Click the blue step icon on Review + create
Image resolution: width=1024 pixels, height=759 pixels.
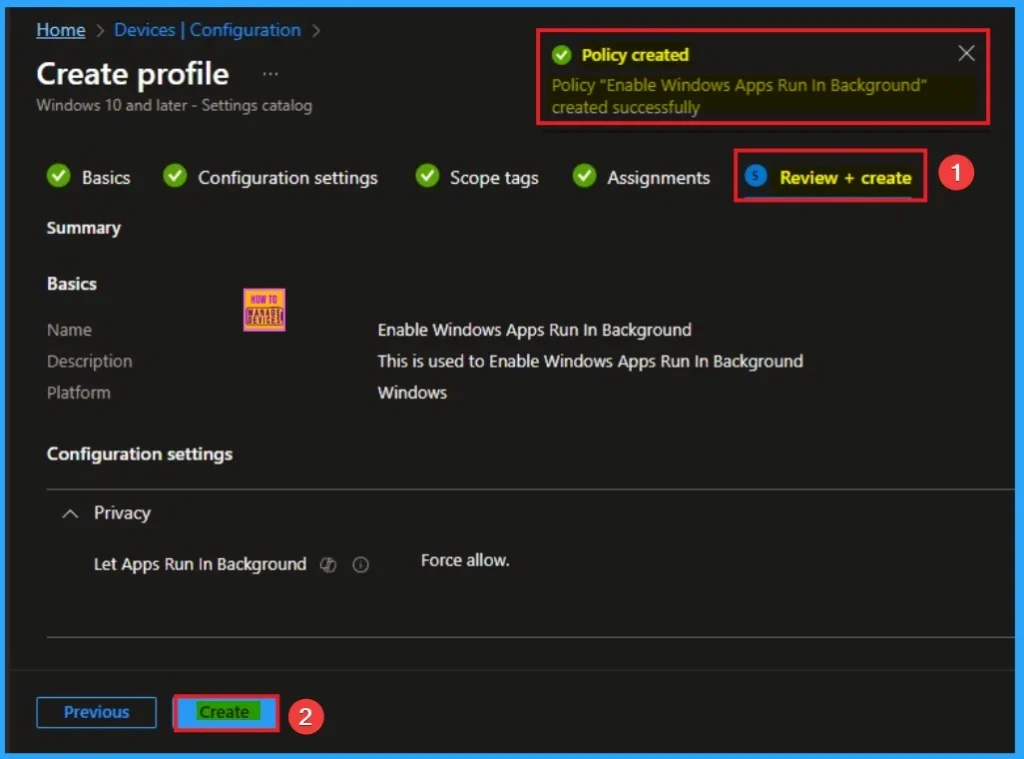(x=756, y=177)
